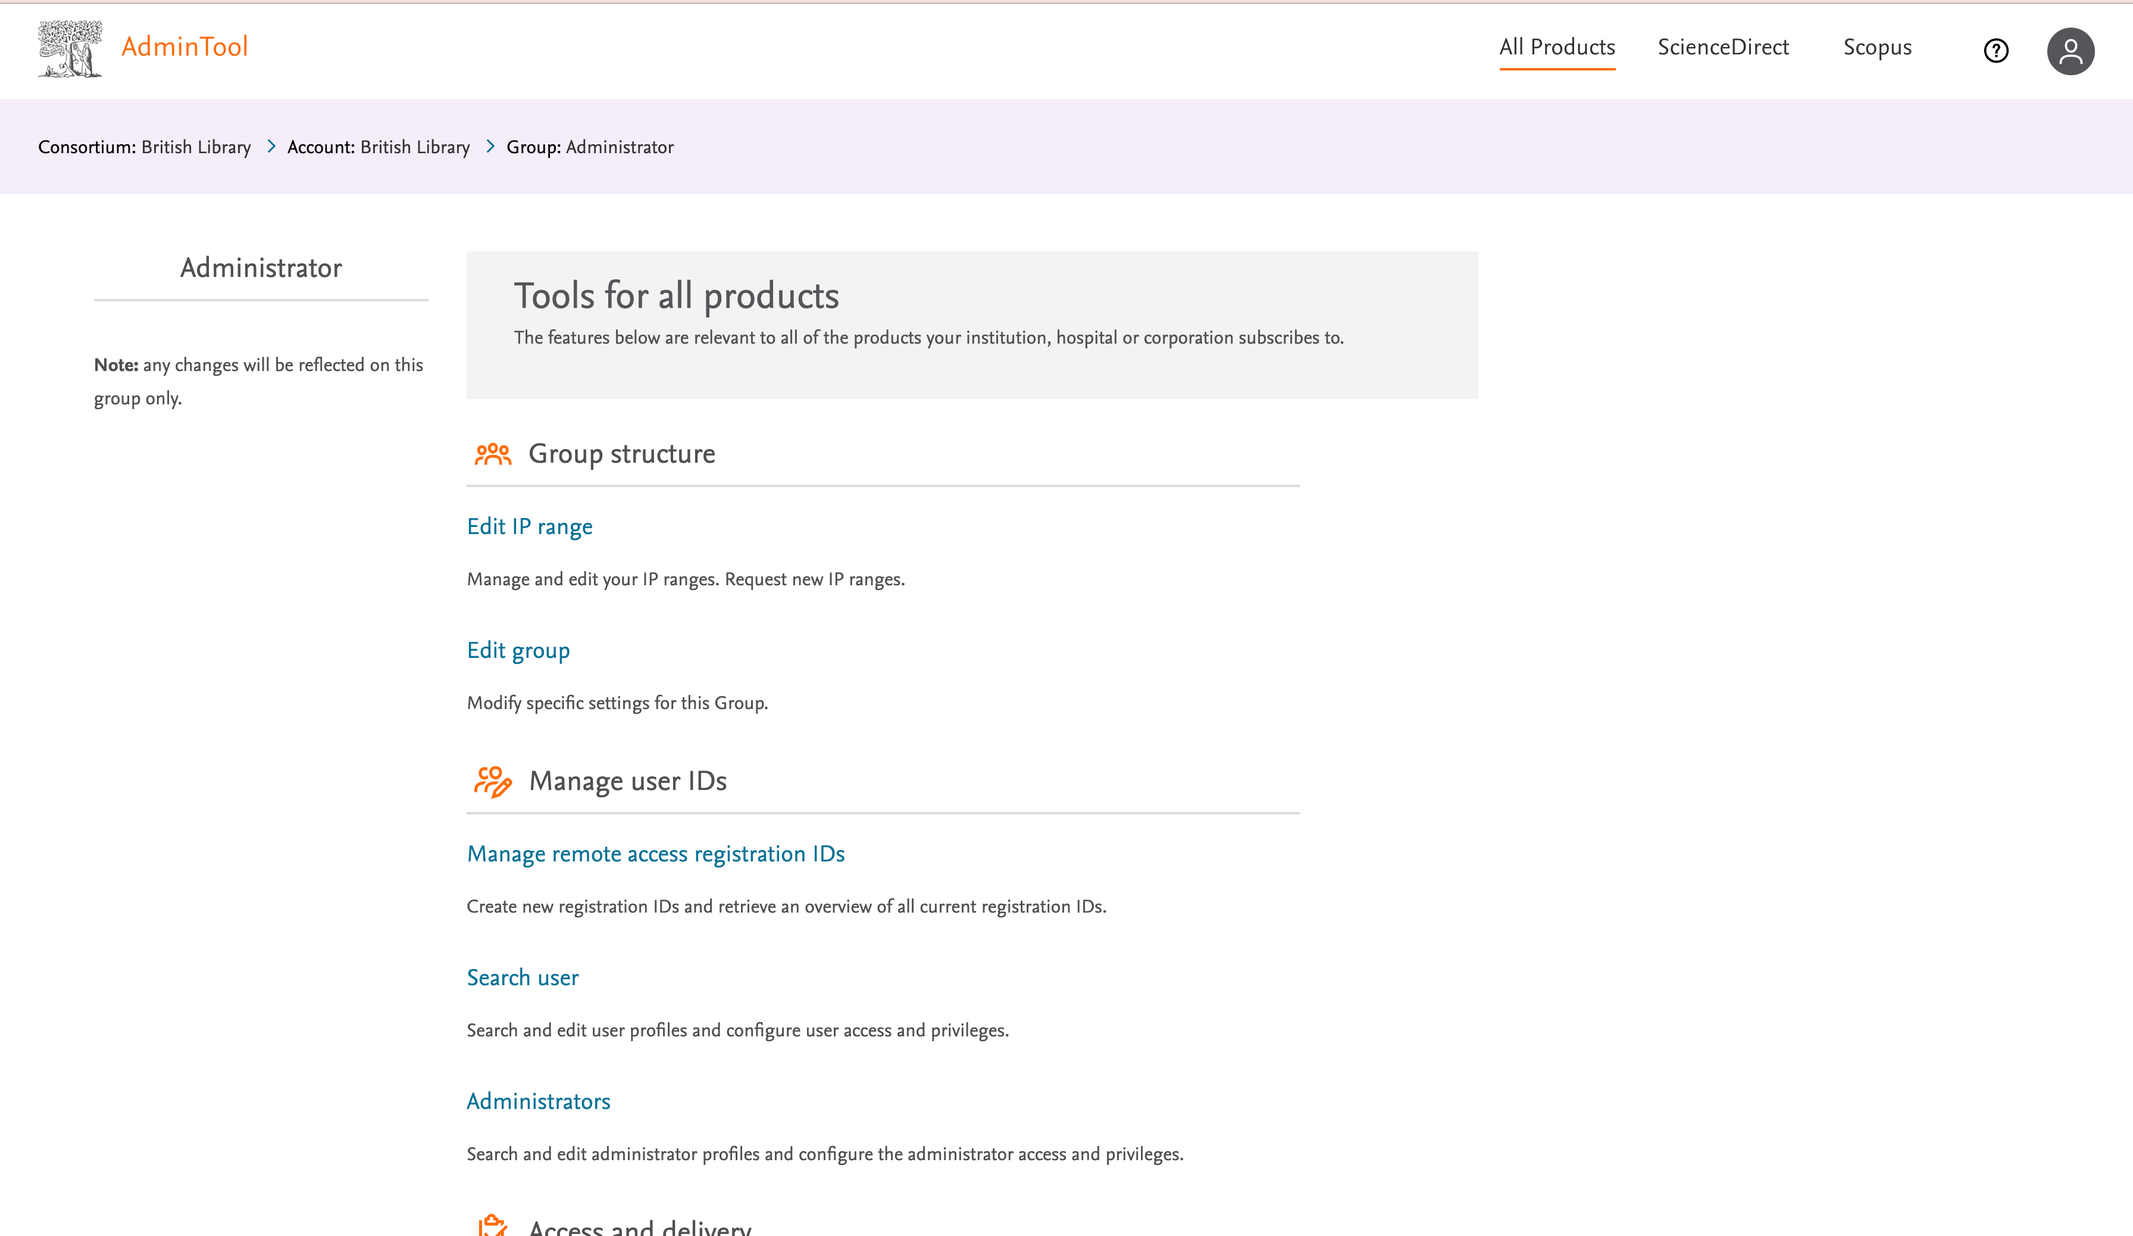Click the Manage user IDs icon

pyautogui.click(x=492, y=781)
